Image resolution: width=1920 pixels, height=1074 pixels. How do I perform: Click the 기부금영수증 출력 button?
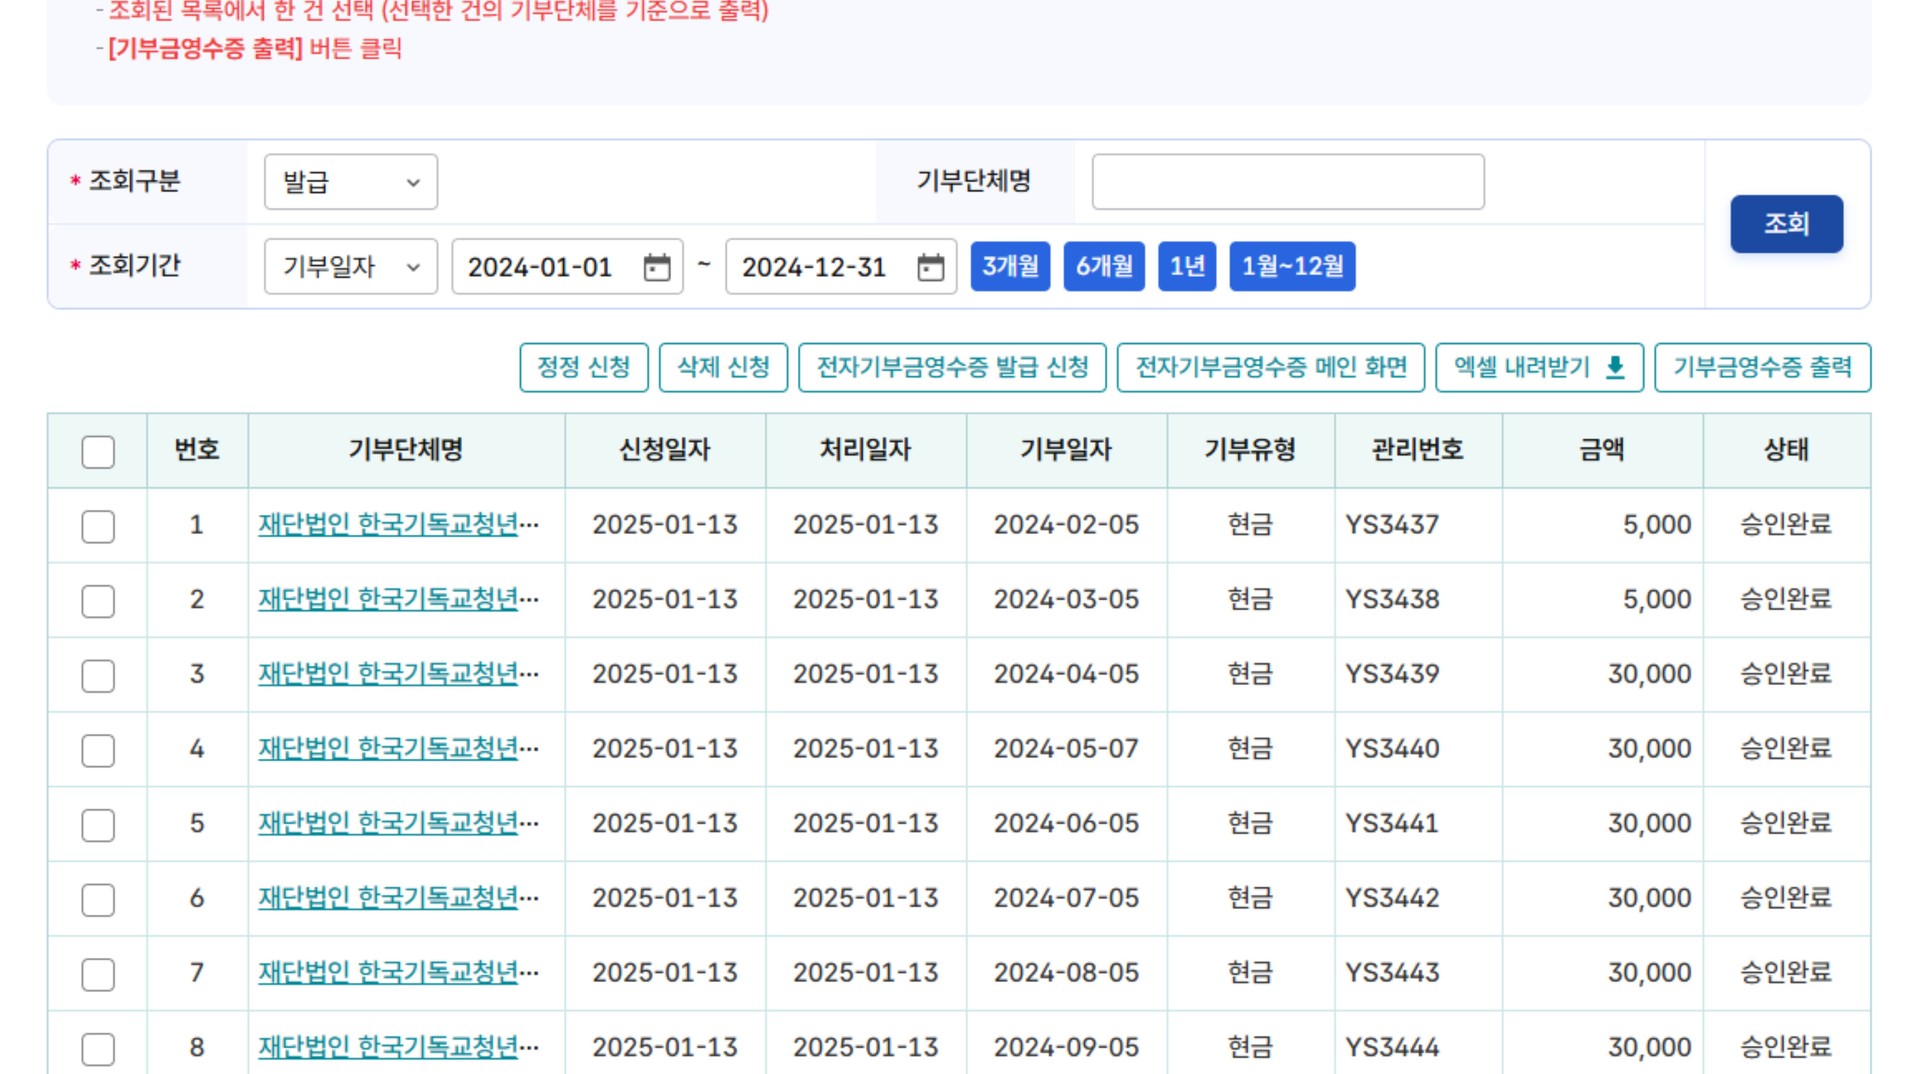point(1762,368)
